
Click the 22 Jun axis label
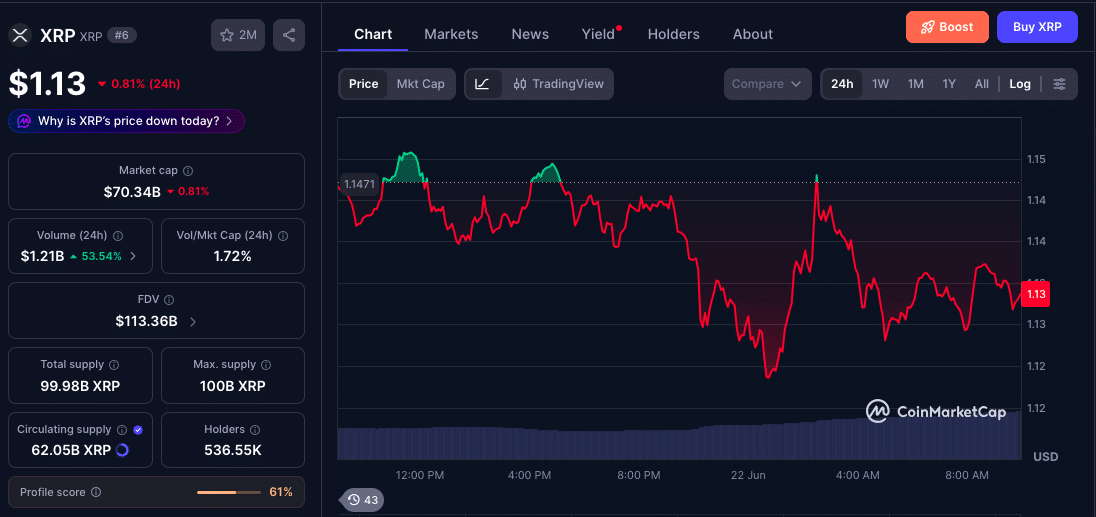click(749, 475)
